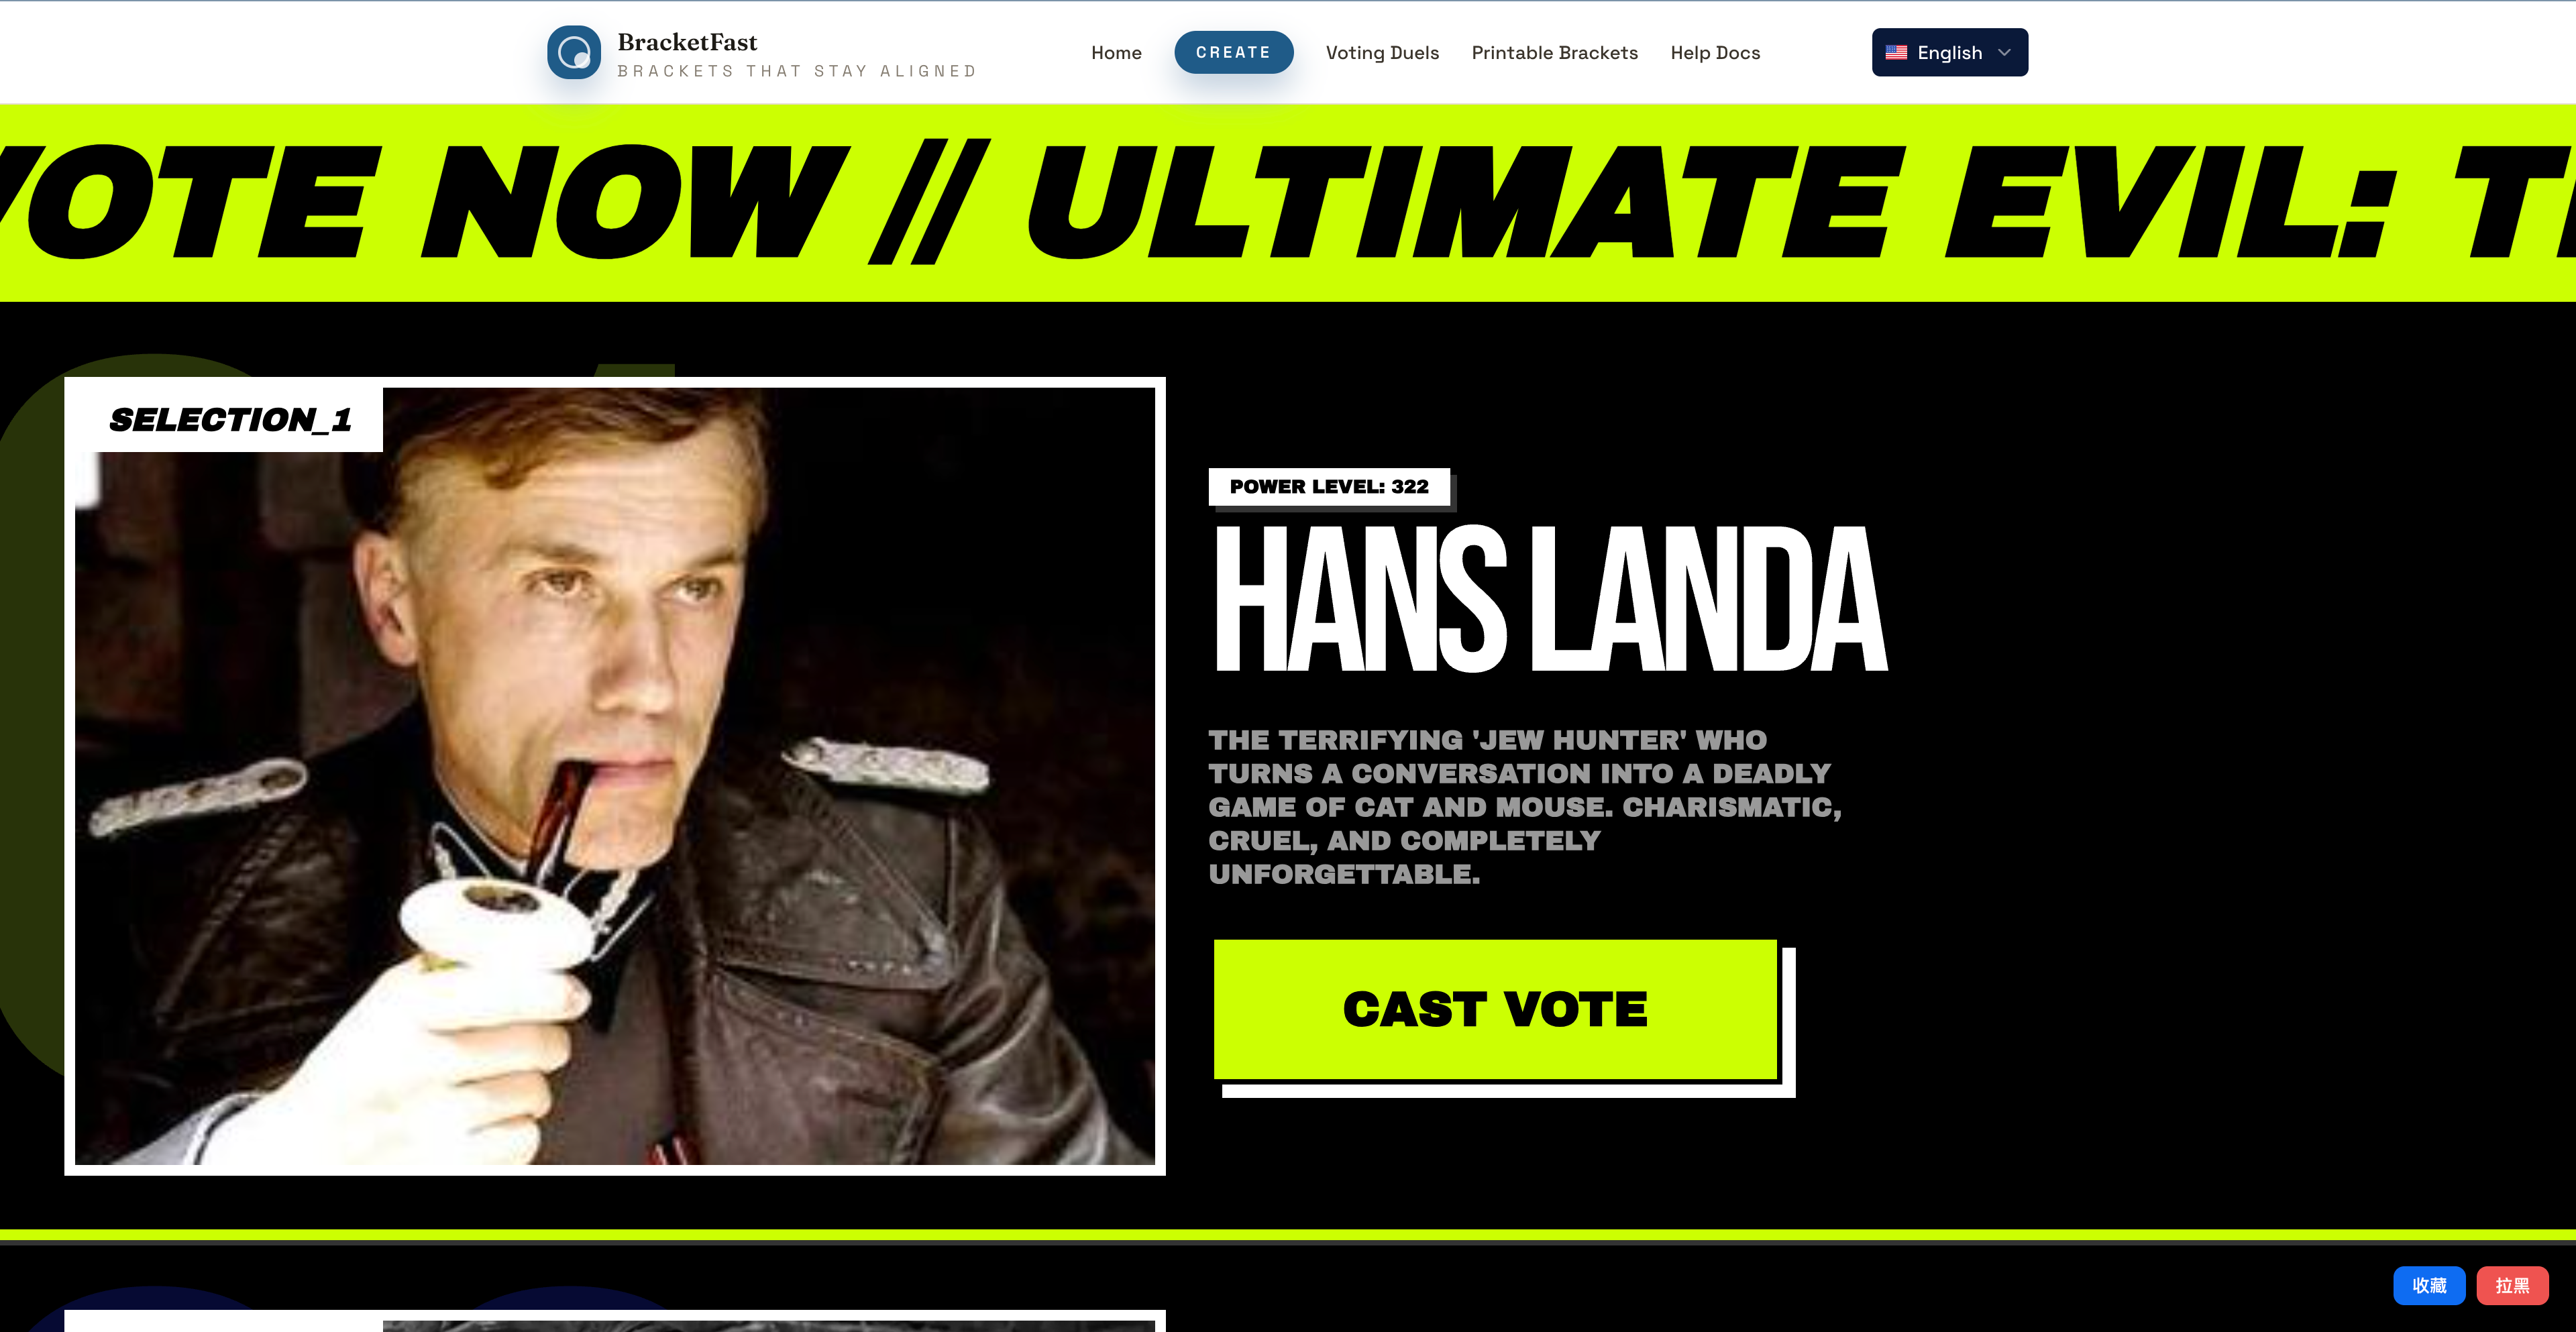2576x1332 pixels.
Task: Open the Voting Duels page
Action: tap(1382, 52)
